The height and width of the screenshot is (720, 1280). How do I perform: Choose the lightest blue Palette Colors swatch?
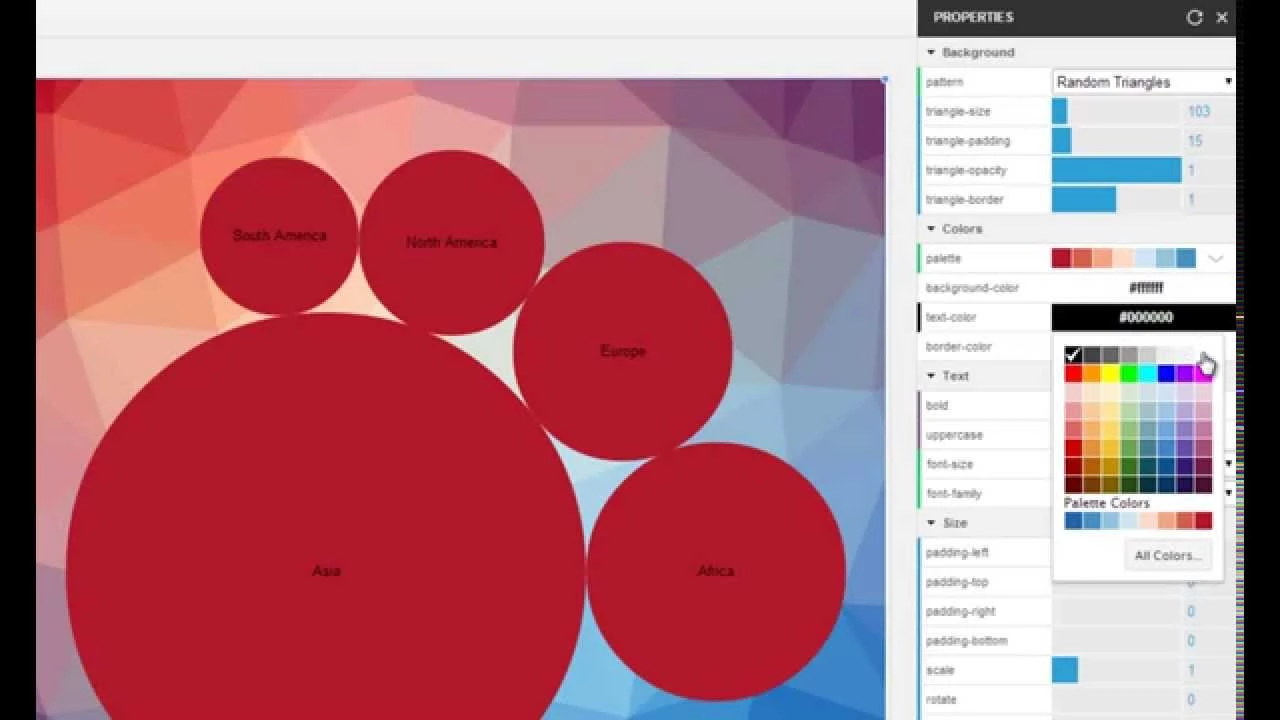pos(1129,520)
